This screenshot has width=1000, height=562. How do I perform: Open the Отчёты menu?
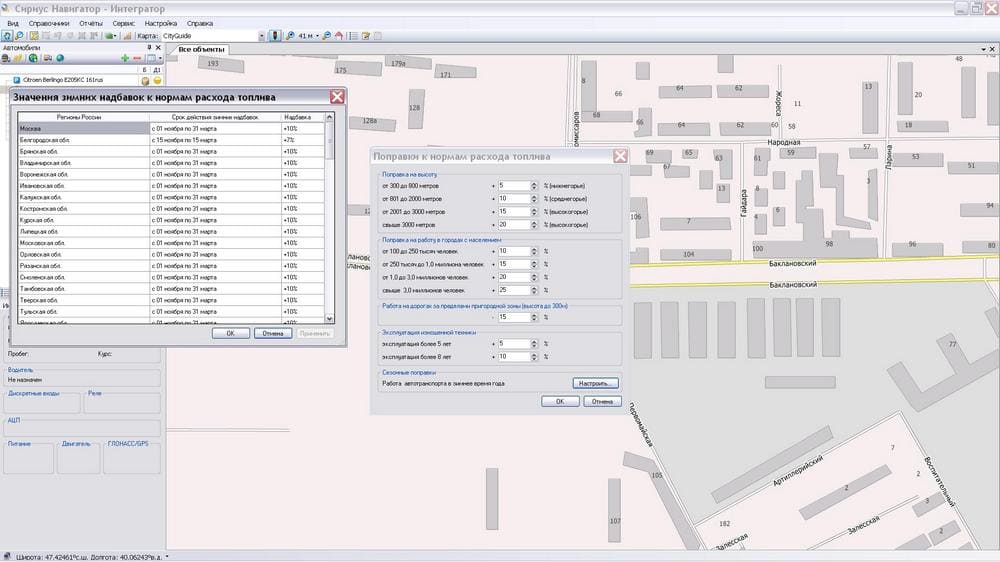91,22
